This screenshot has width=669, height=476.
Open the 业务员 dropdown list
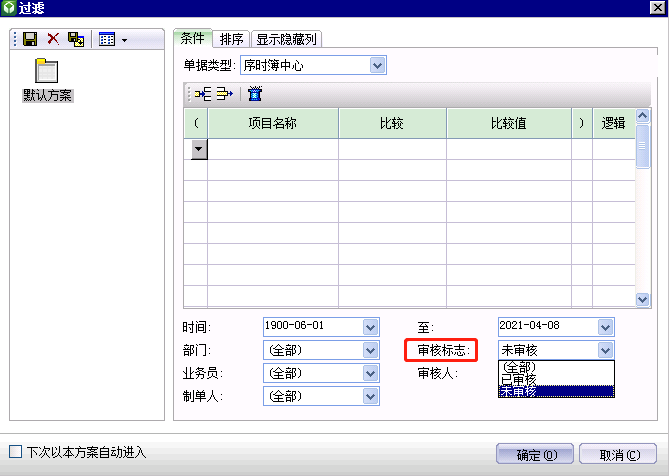click(x=371, y=373)
